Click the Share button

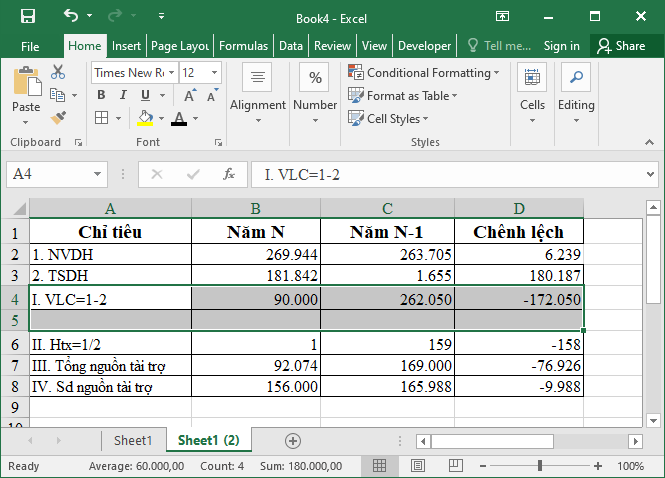click(x=621, y=45)
